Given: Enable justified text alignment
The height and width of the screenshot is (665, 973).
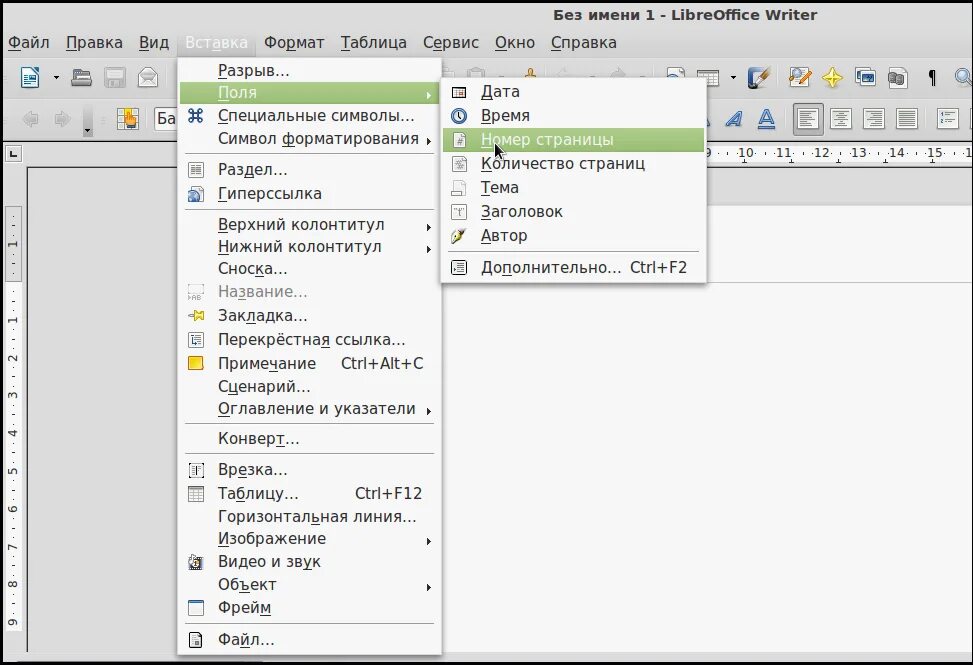Looking at the screenshot, I should (x=907, y=118).
